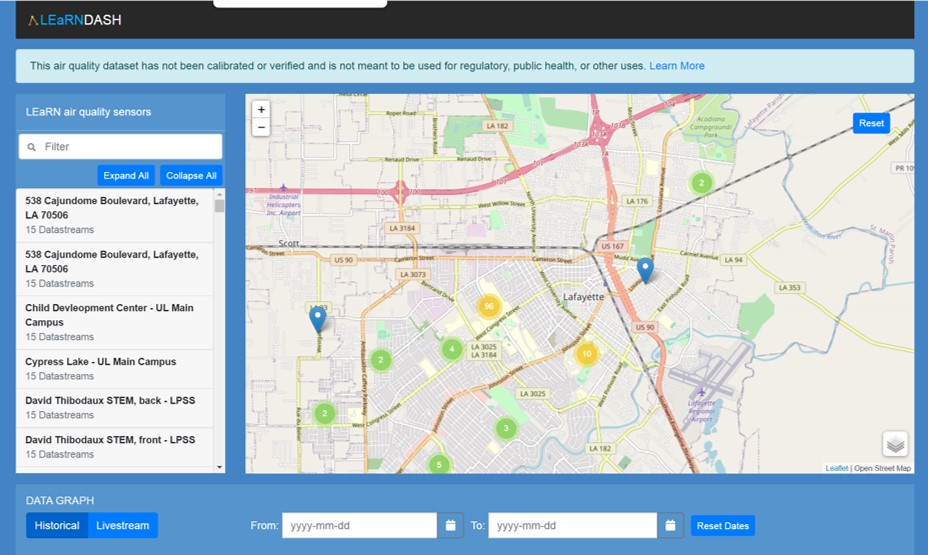Screen dimensions: 928x555
Task: Click the LEaRNDASH logo
Action: coord(75,20)
